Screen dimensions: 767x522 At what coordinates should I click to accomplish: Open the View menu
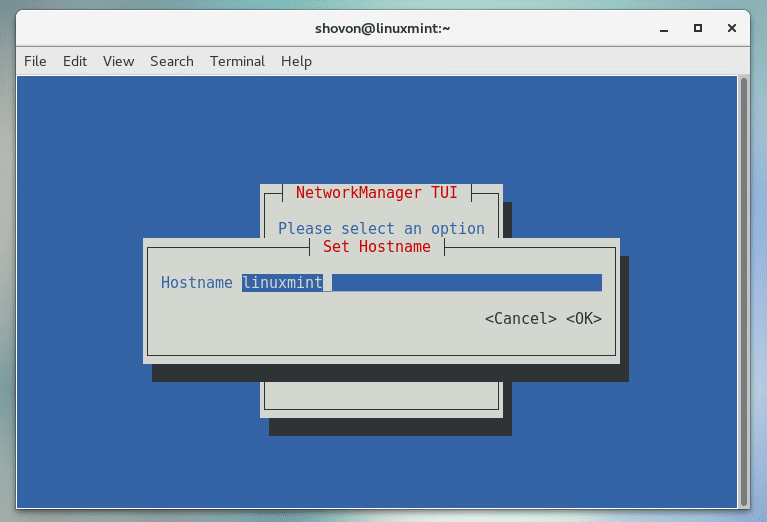118,61
